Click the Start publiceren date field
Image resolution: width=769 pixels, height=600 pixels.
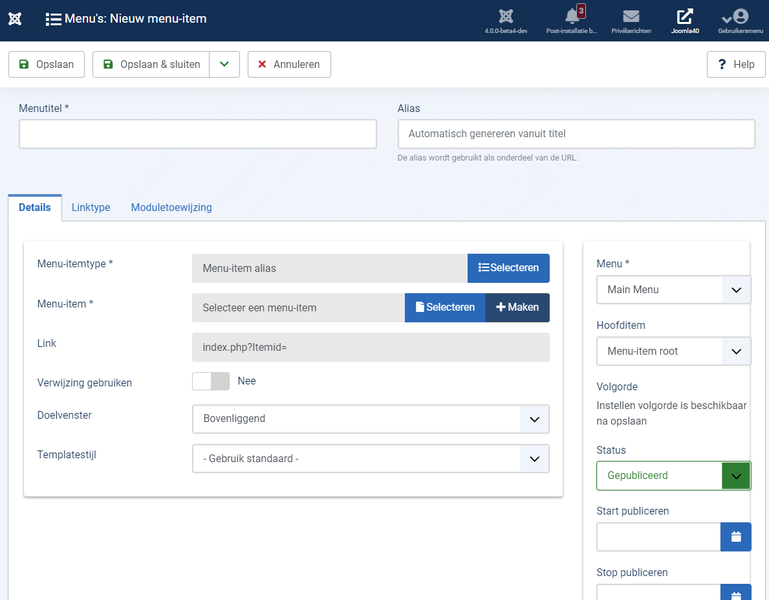pos(658,537)
